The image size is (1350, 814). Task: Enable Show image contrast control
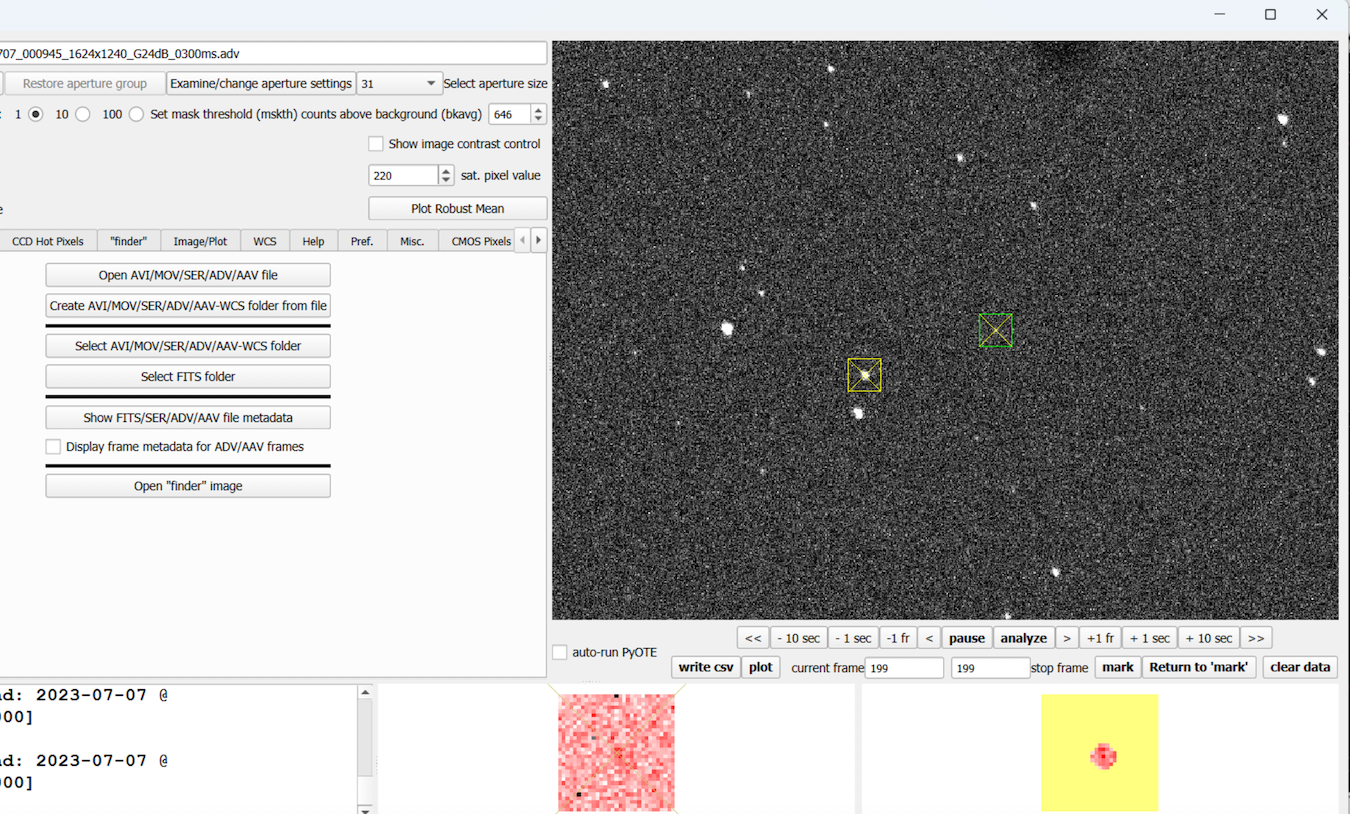click(376, 144)
